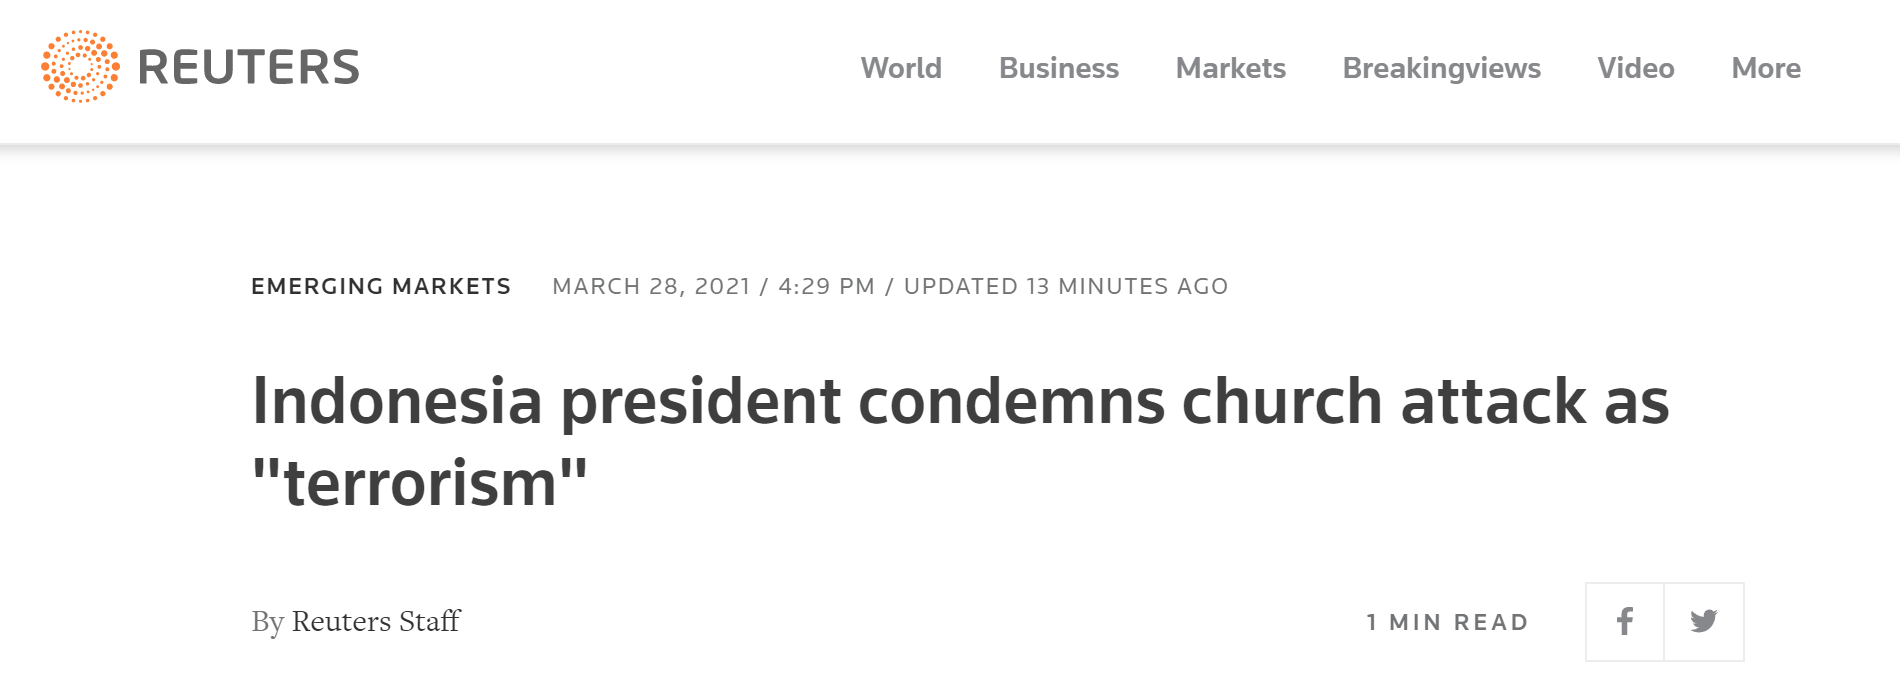The height and width of the screenshot is (689, 1900).
Task: Click the 4:29 PM timestamp
Action: [x=826, y=287]
